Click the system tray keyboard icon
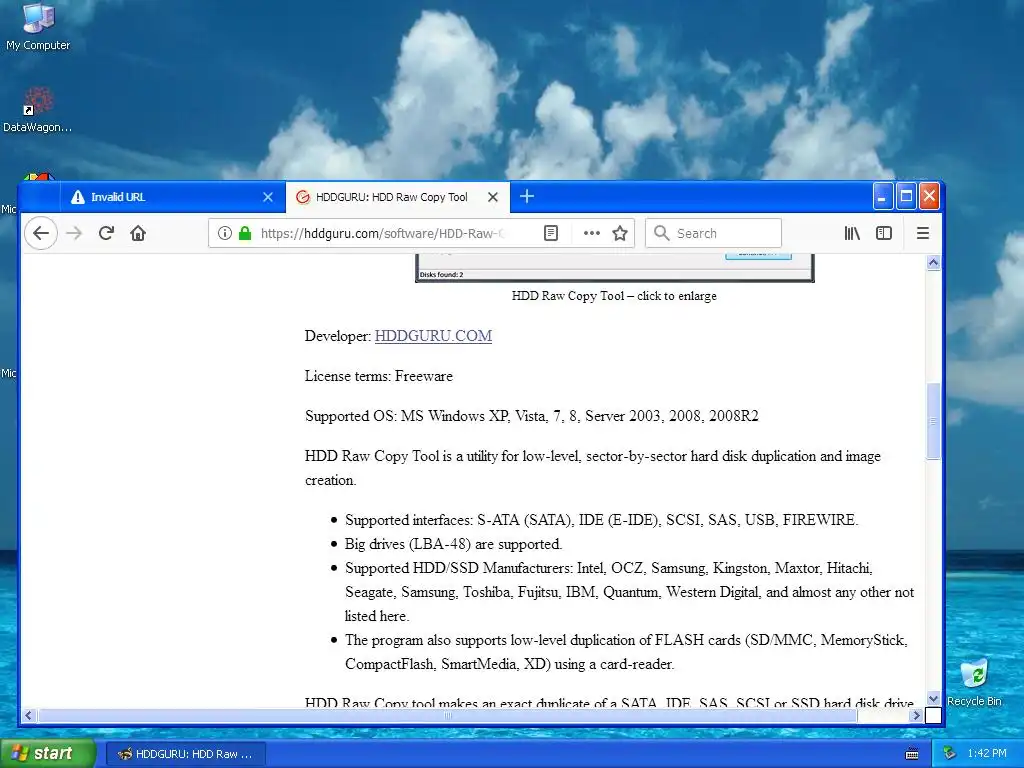Screen dimensions: 1024x768 pyautogui.click(x=912, y=754)
